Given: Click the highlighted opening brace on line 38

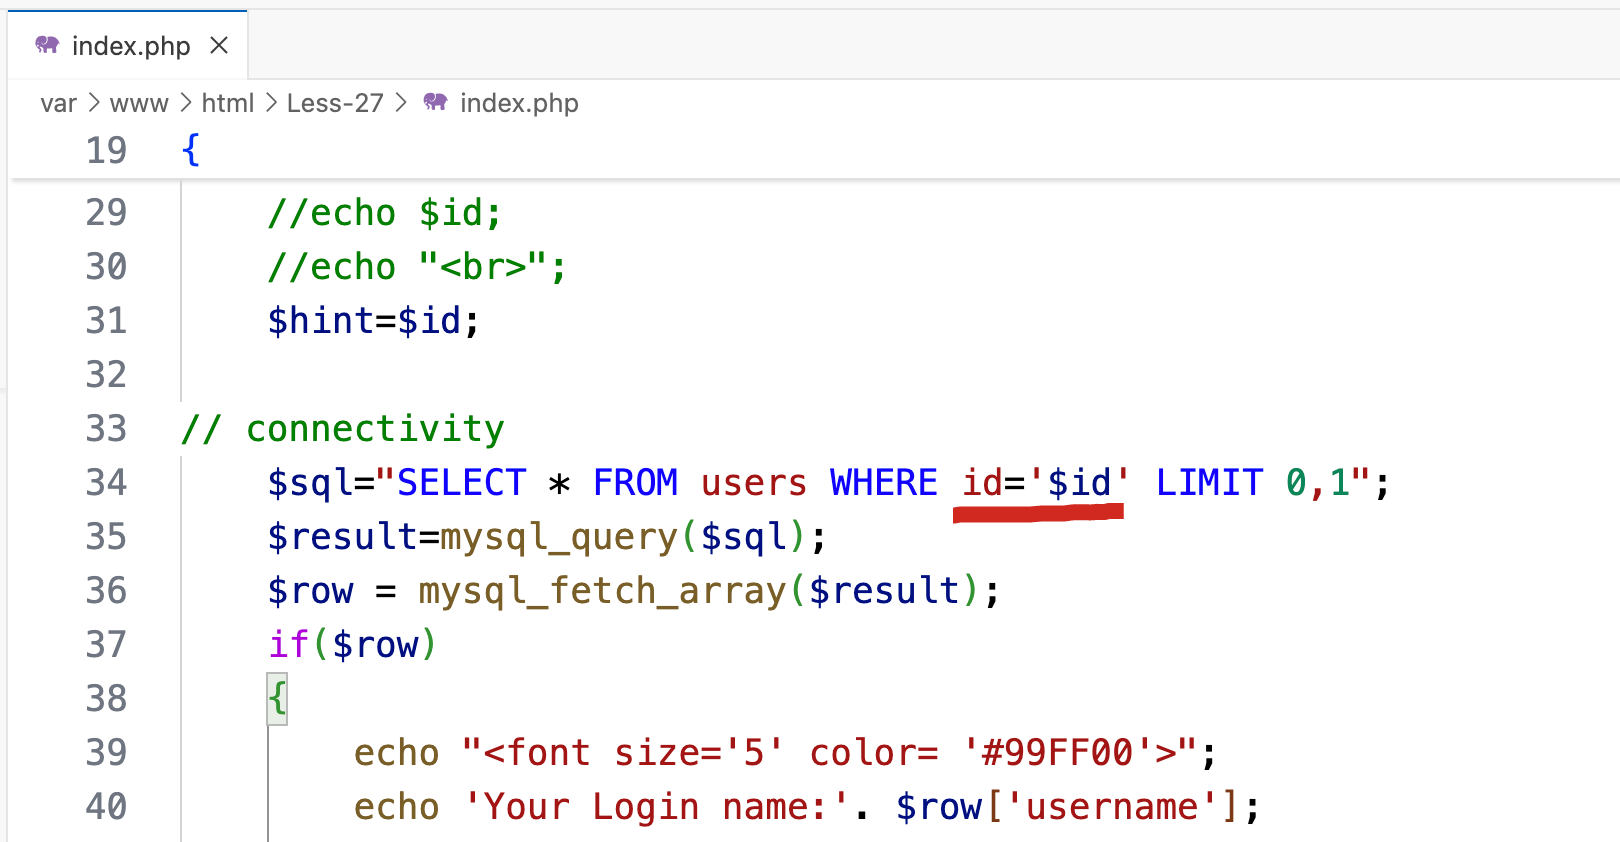Looking at the screenshot, I should [x=277, y=698].
